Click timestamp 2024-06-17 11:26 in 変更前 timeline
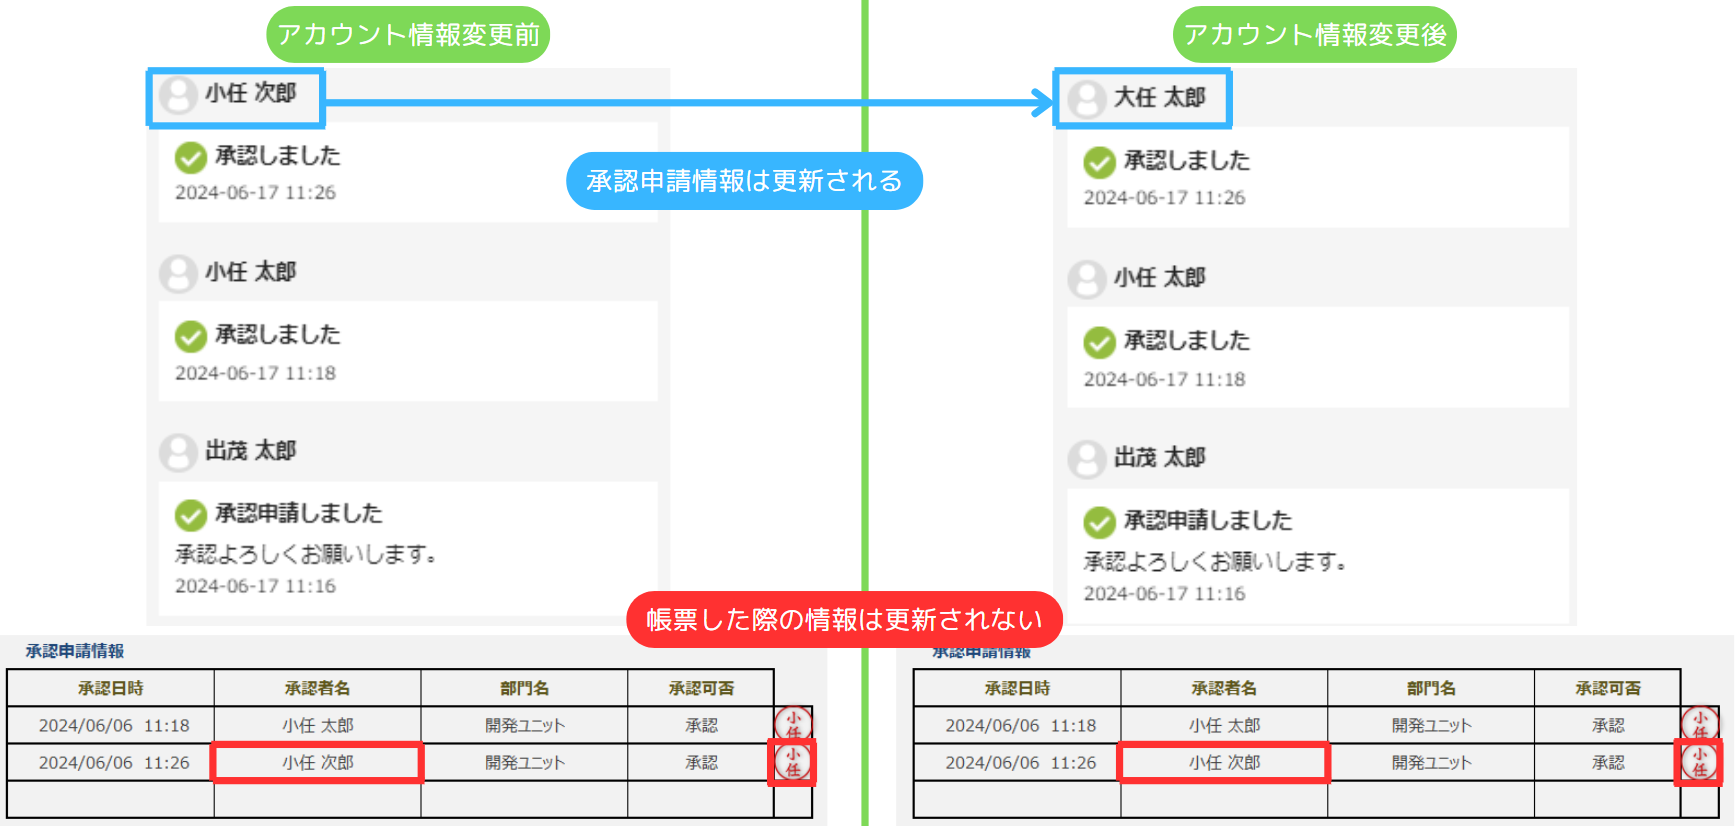This screenshot has width=1736, height=826. [x=255, y=192]
